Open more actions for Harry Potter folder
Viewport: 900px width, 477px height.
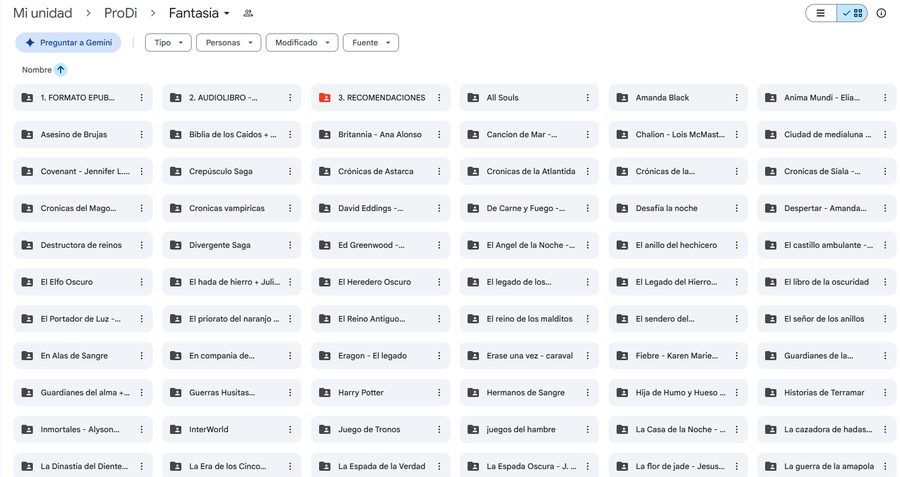tap(439, 393)
